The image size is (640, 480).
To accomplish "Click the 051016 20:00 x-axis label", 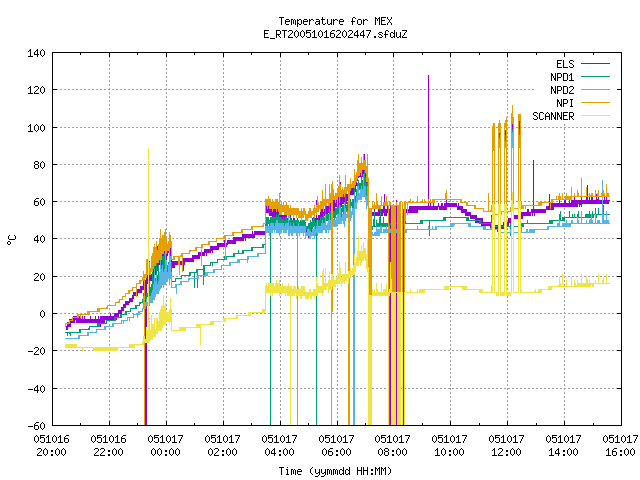I will [51, 445].
